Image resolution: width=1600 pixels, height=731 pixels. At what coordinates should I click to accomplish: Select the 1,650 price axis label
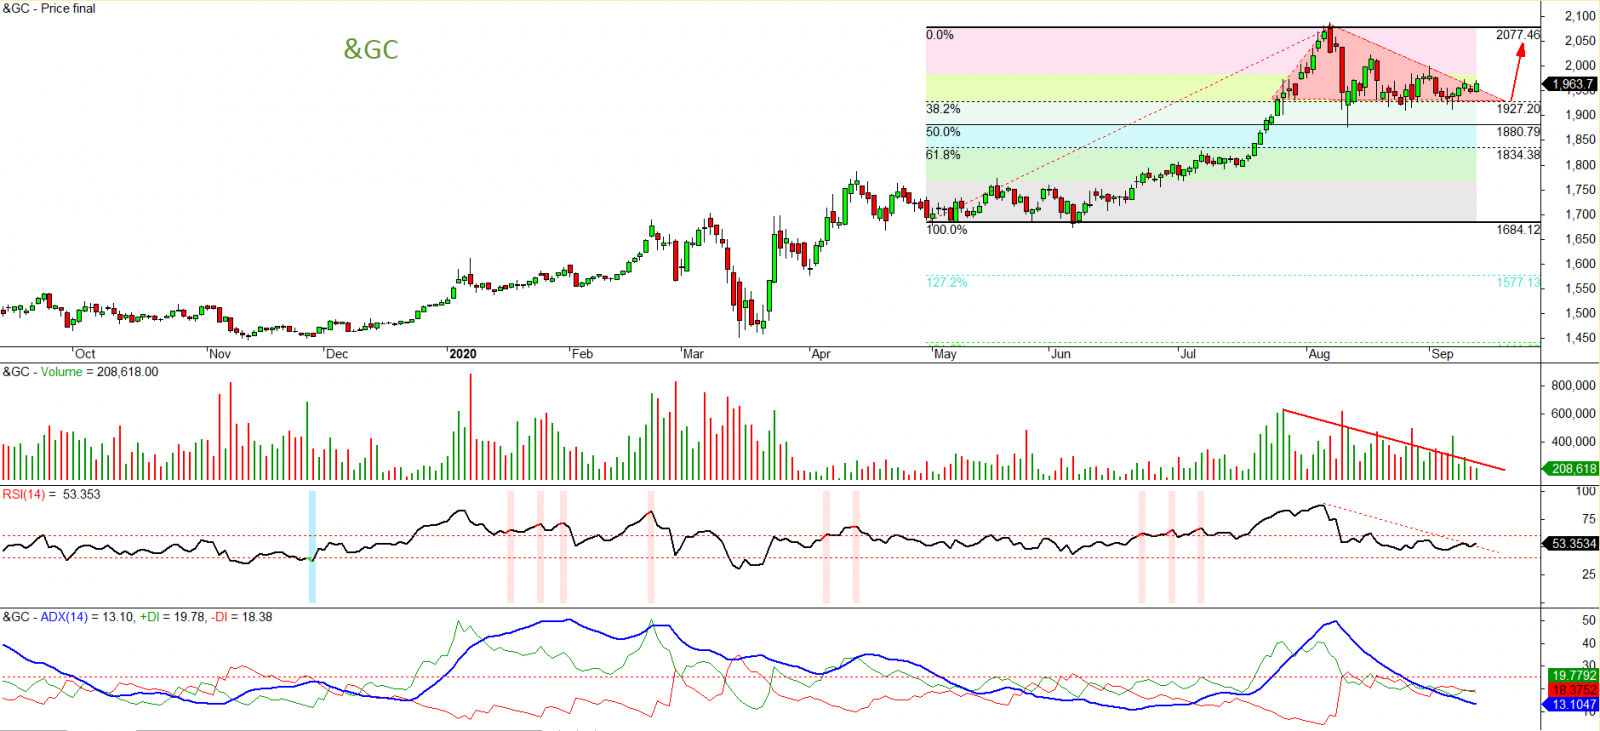[1580, 239]
